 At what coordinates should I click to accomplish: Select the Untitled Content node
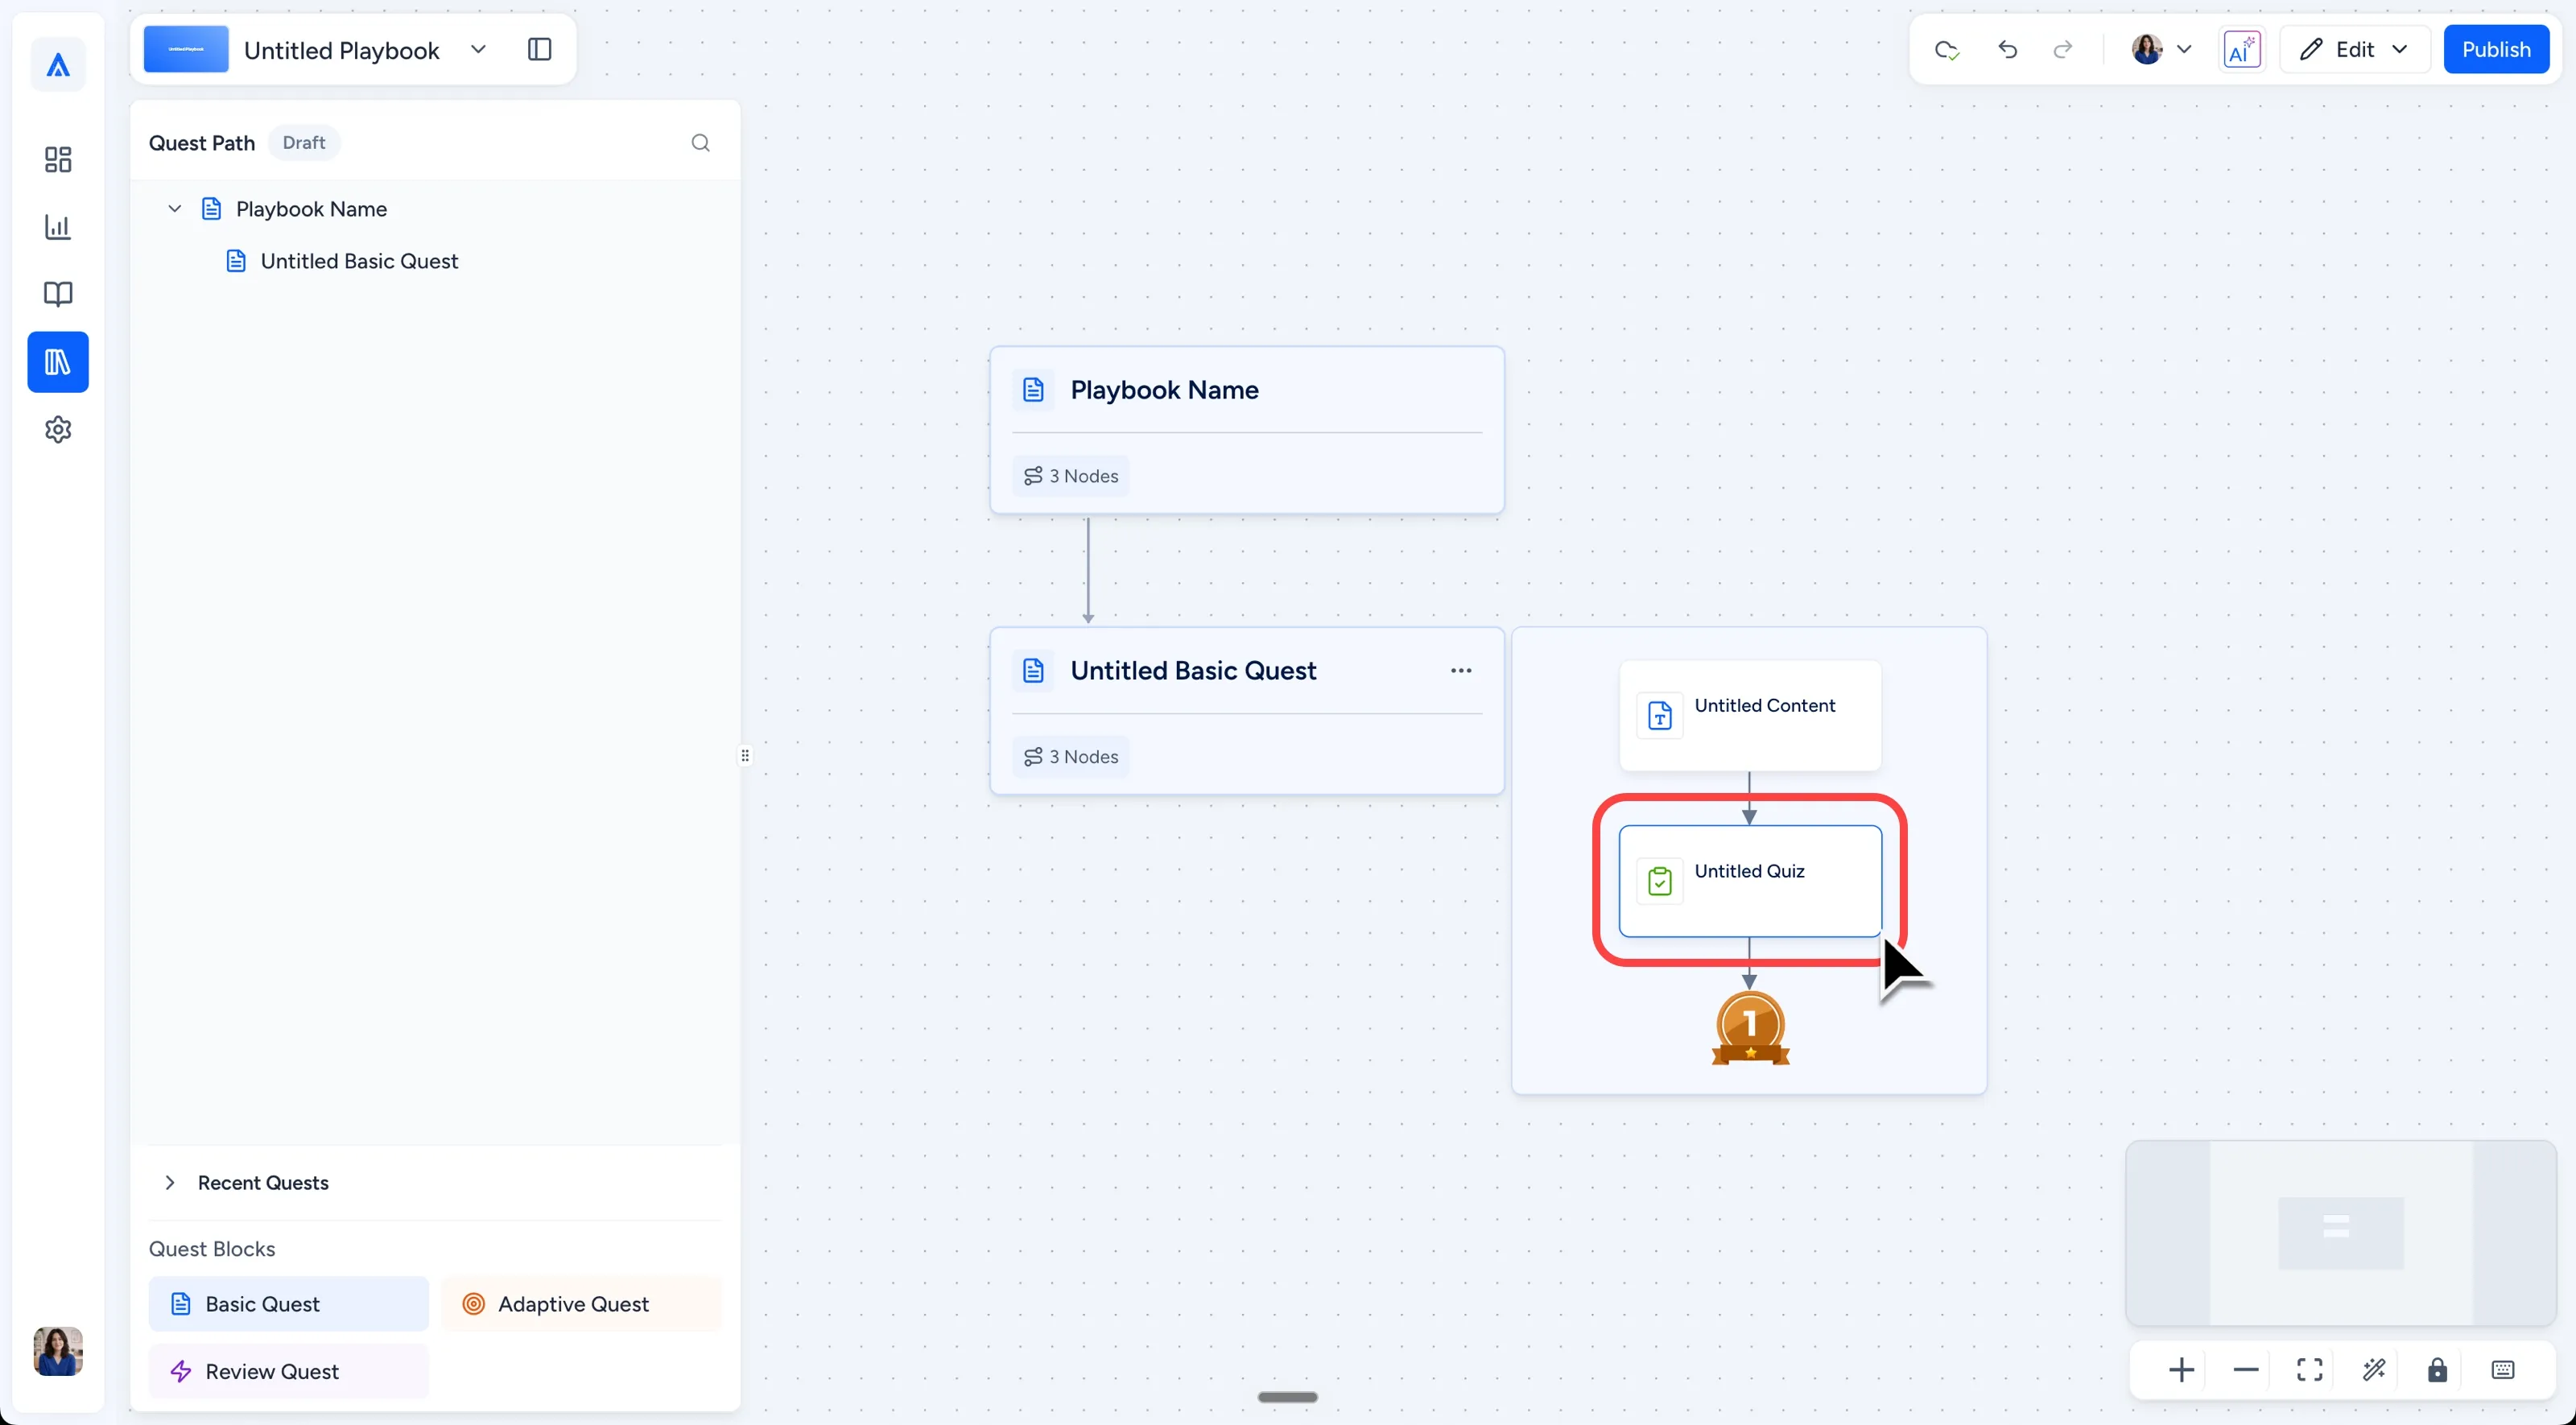pos(1749,715)
